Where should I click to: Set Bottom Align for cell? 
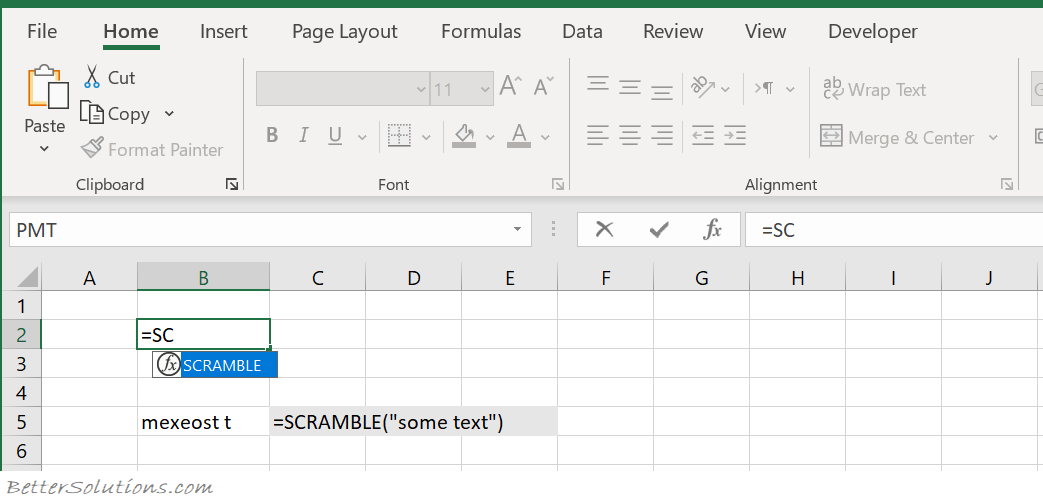coord(662,90)
